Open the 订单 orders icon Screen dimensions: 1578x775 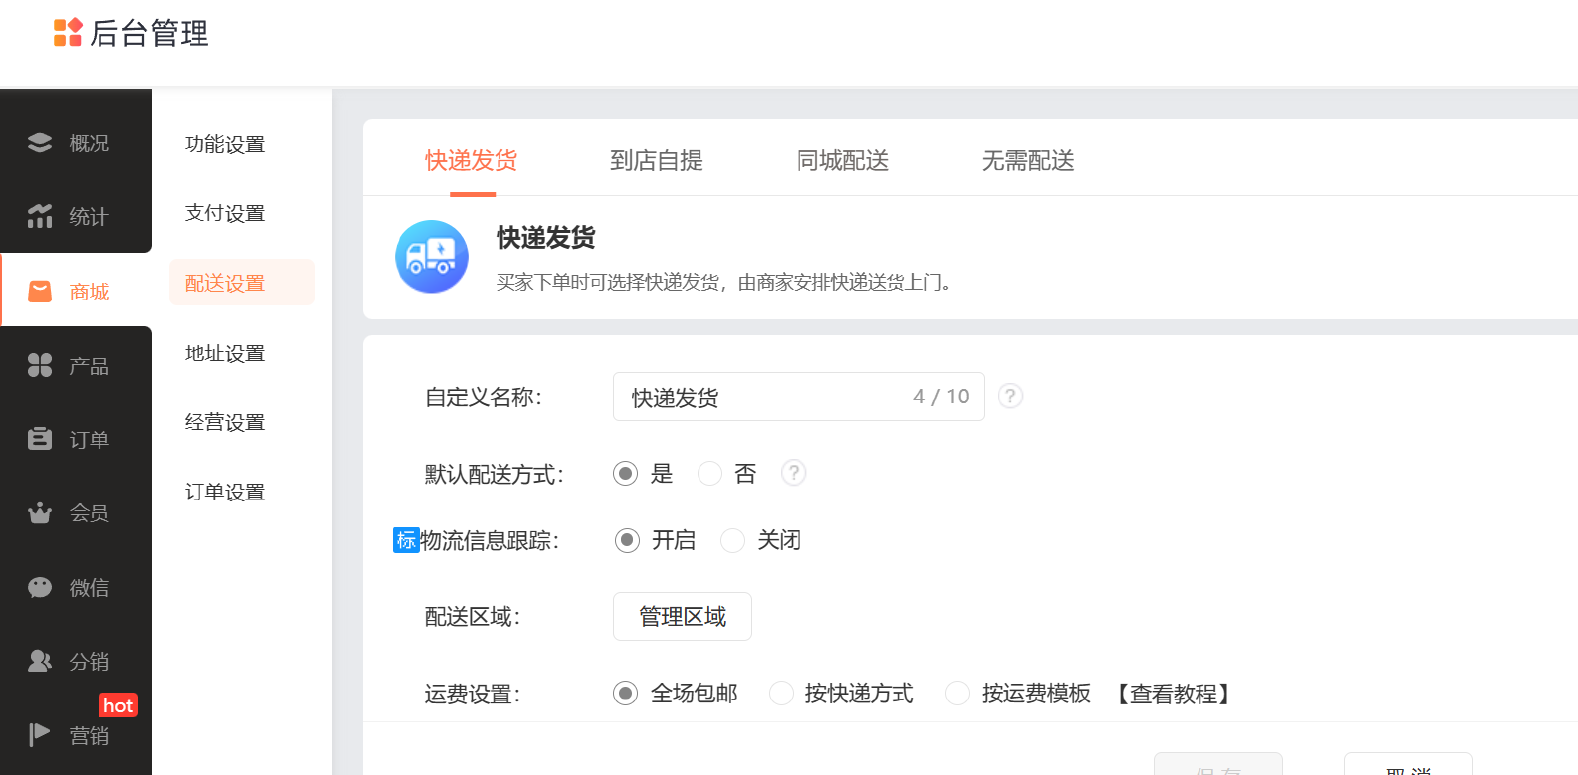[x=40, y=439]
